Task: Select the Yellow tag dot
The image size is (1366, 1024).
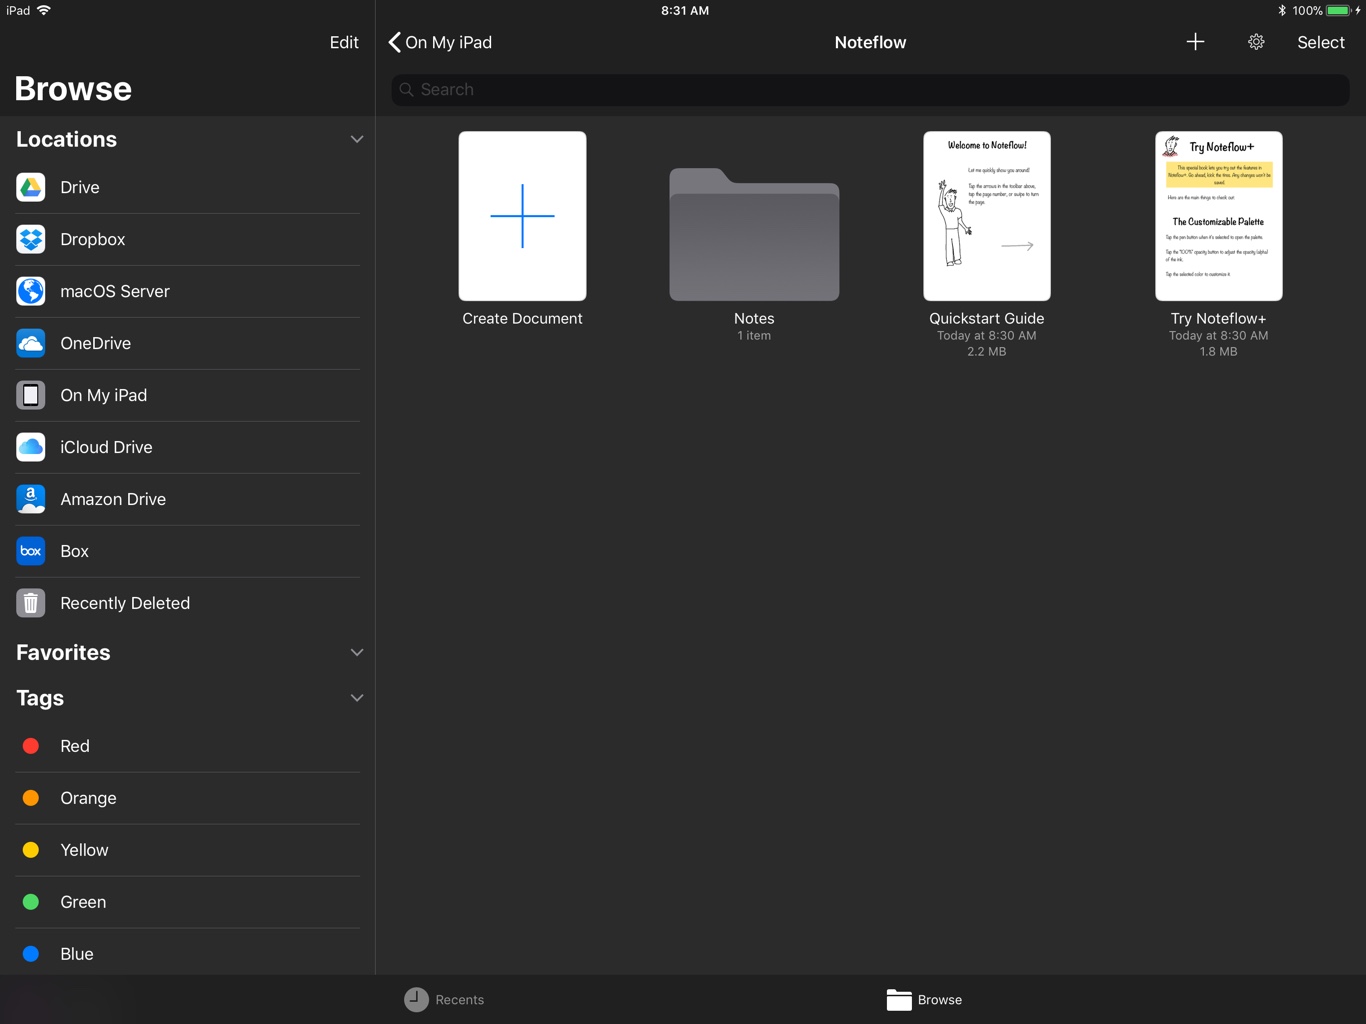Action: (x=31, y=850)
